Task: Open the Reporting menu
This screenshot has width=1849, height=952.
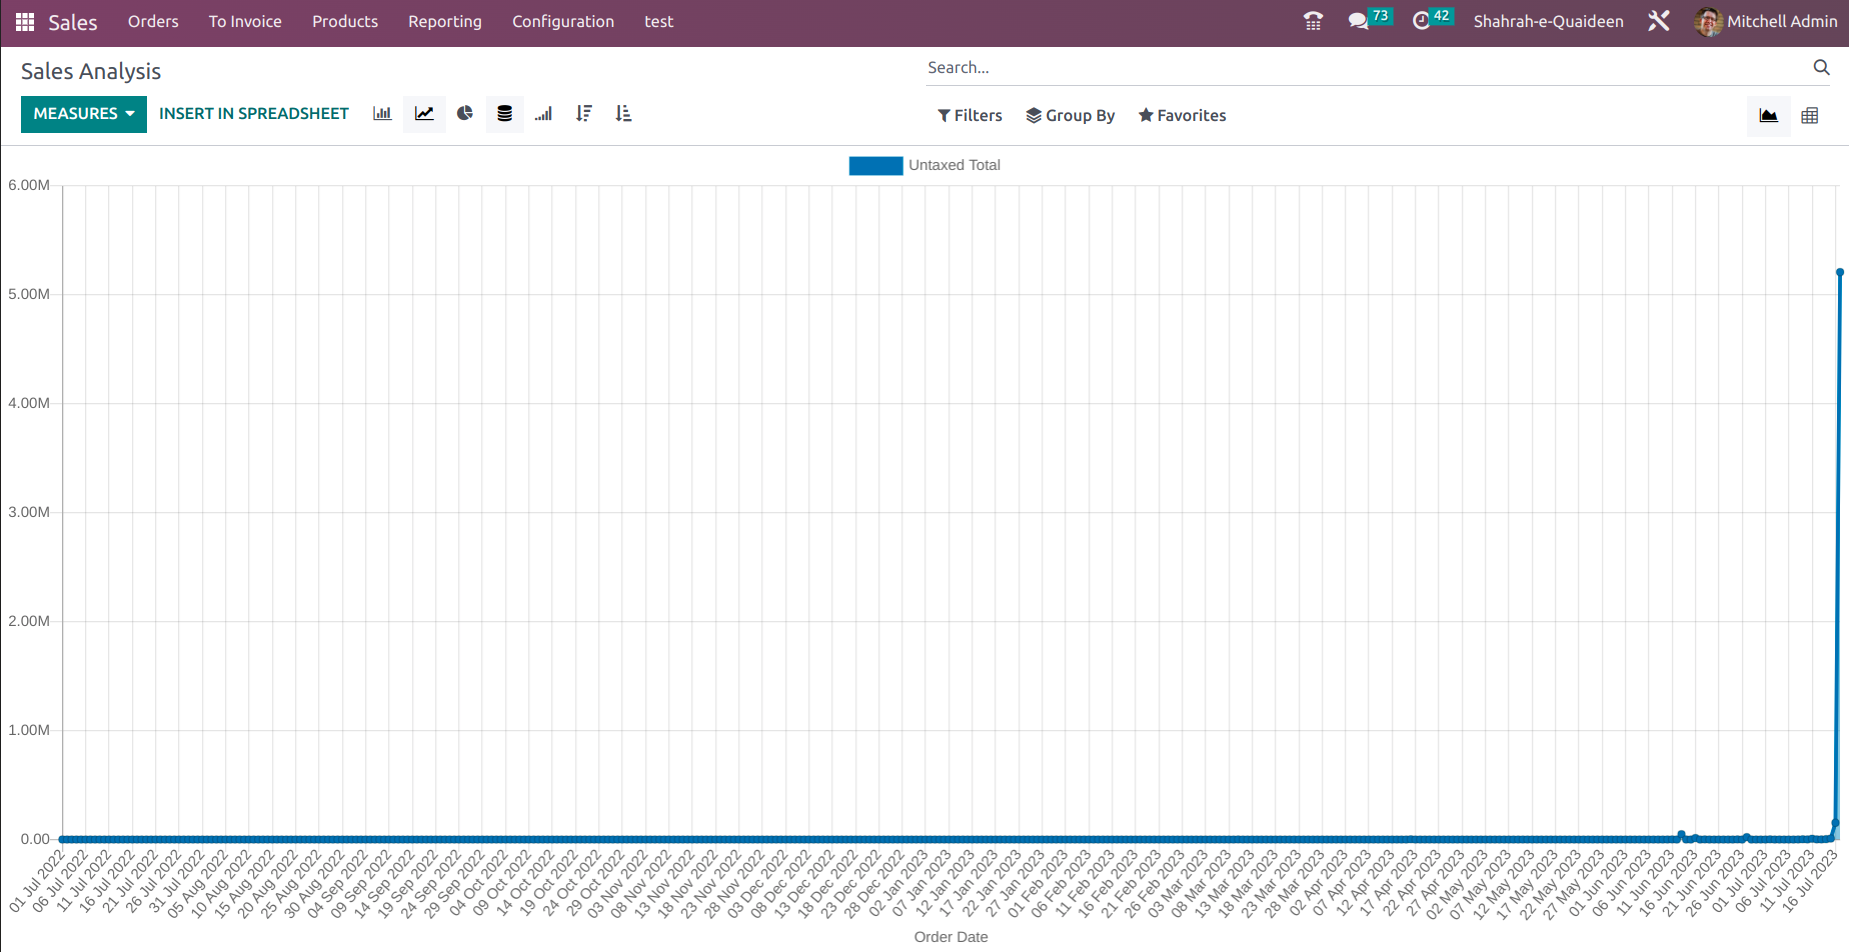Action: tap(445, 22)
